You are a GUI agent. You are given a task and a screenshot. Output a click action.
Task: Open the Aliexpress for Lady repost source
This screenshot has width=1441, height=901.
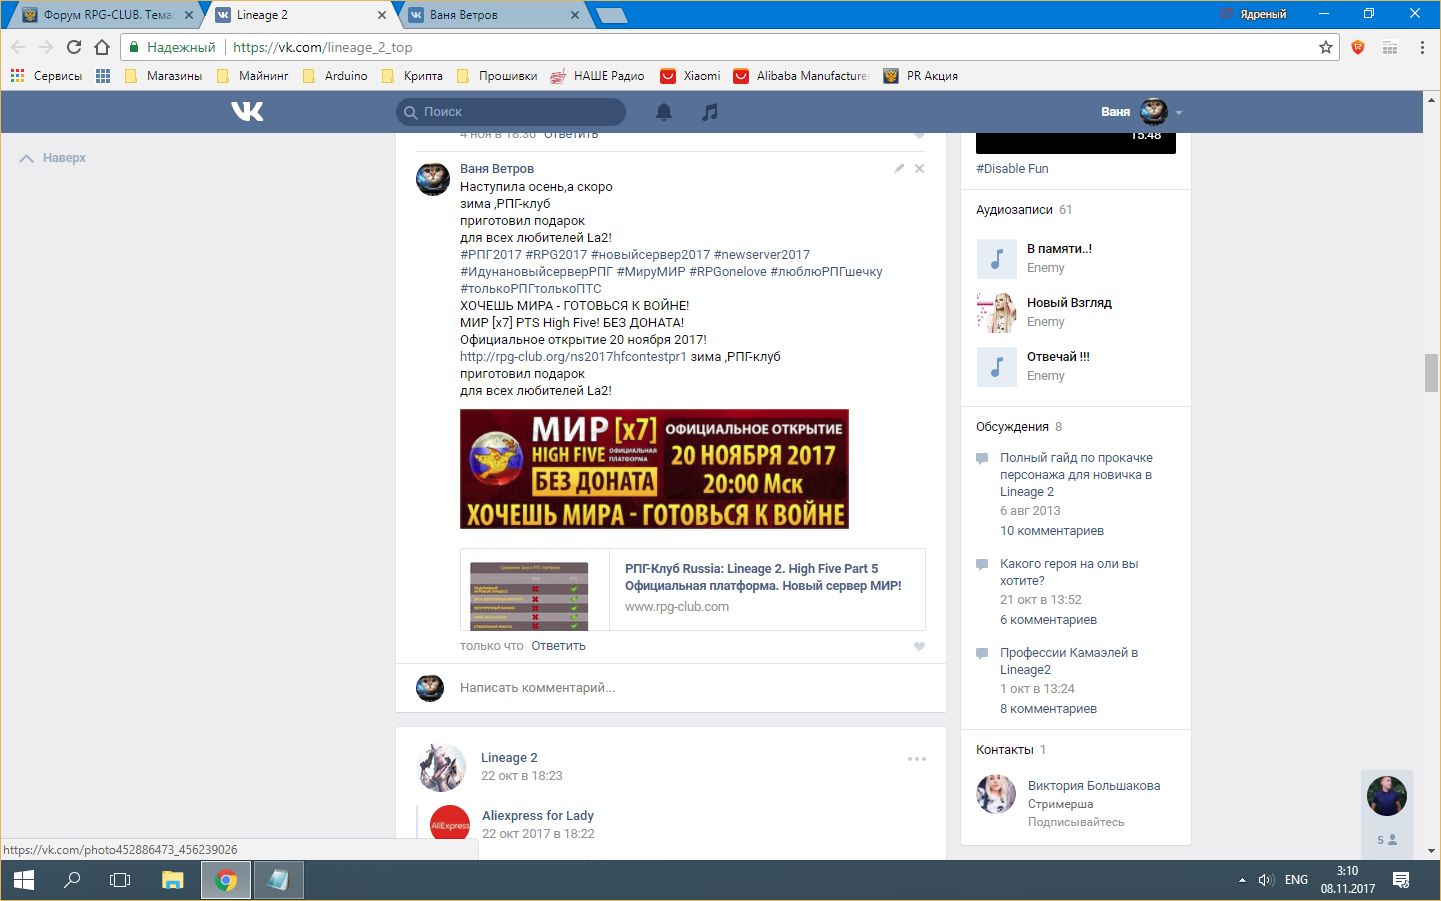538,816
